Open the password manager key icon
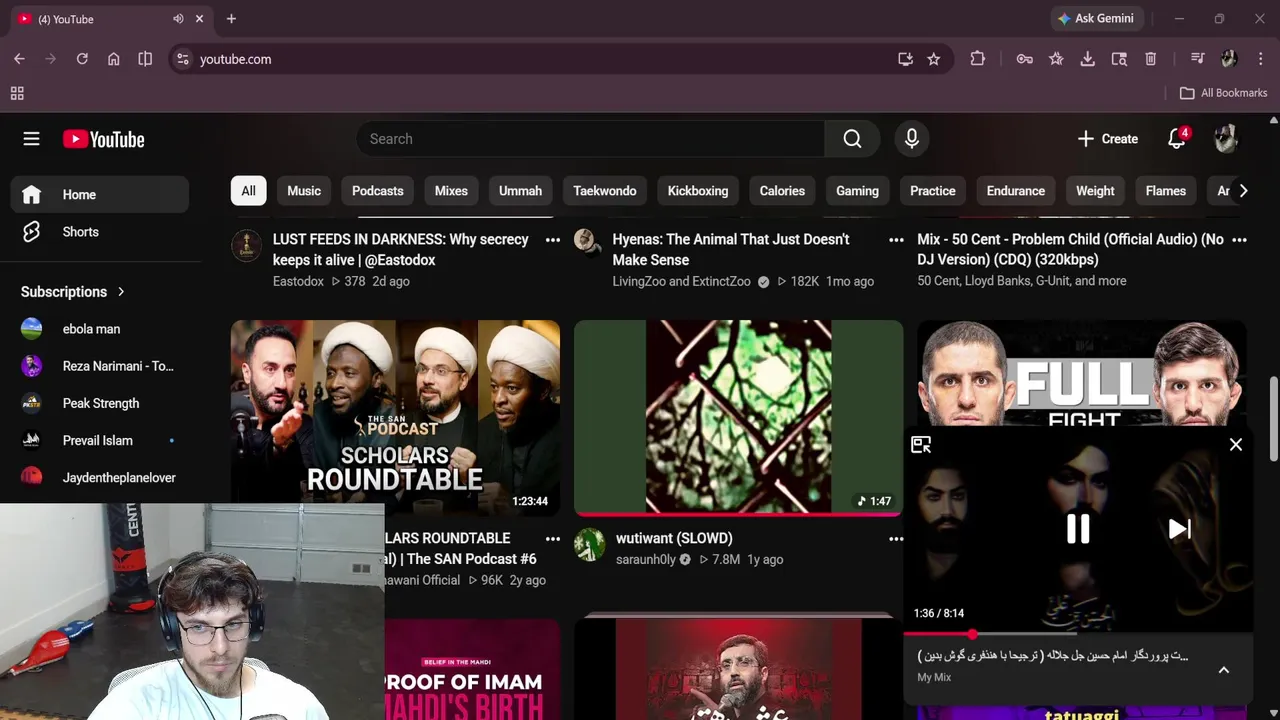The image size is (1280, 720). 1024,59
